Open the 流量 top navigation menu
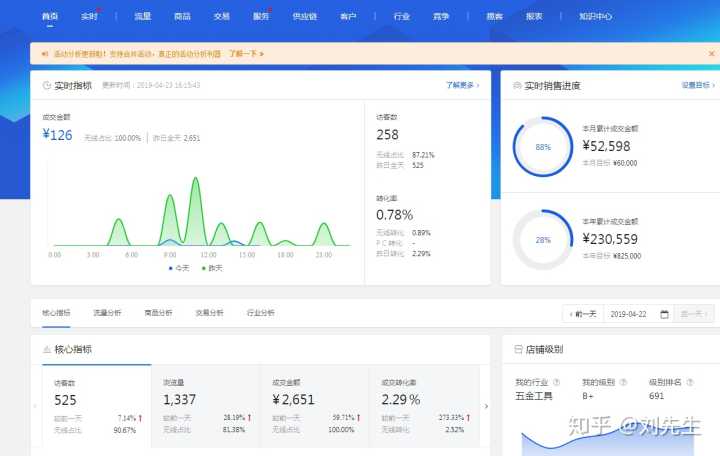Viewport: 720px width, 456px height. 142,16
